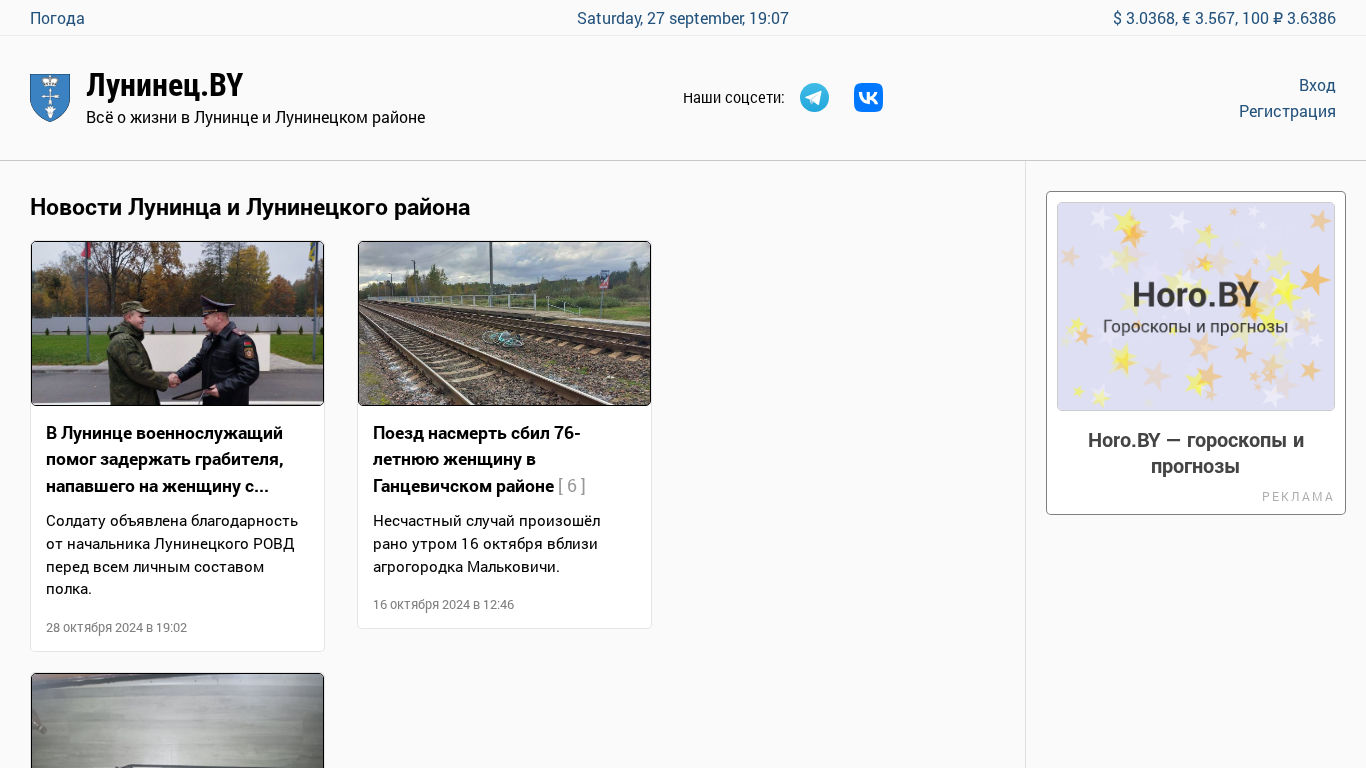1366x768 pixels.
Task: Open the soldier and policeman handshake photo
Action: tap(178, 323)
